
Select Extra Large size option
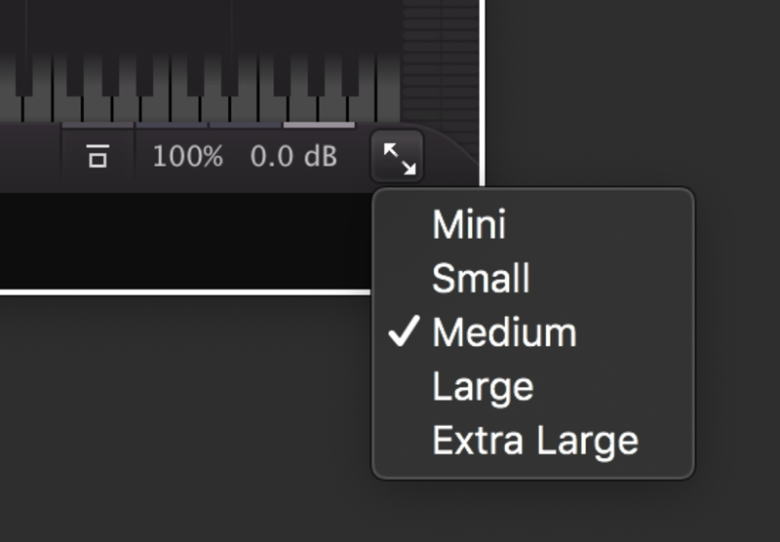(x=533, y=441)
